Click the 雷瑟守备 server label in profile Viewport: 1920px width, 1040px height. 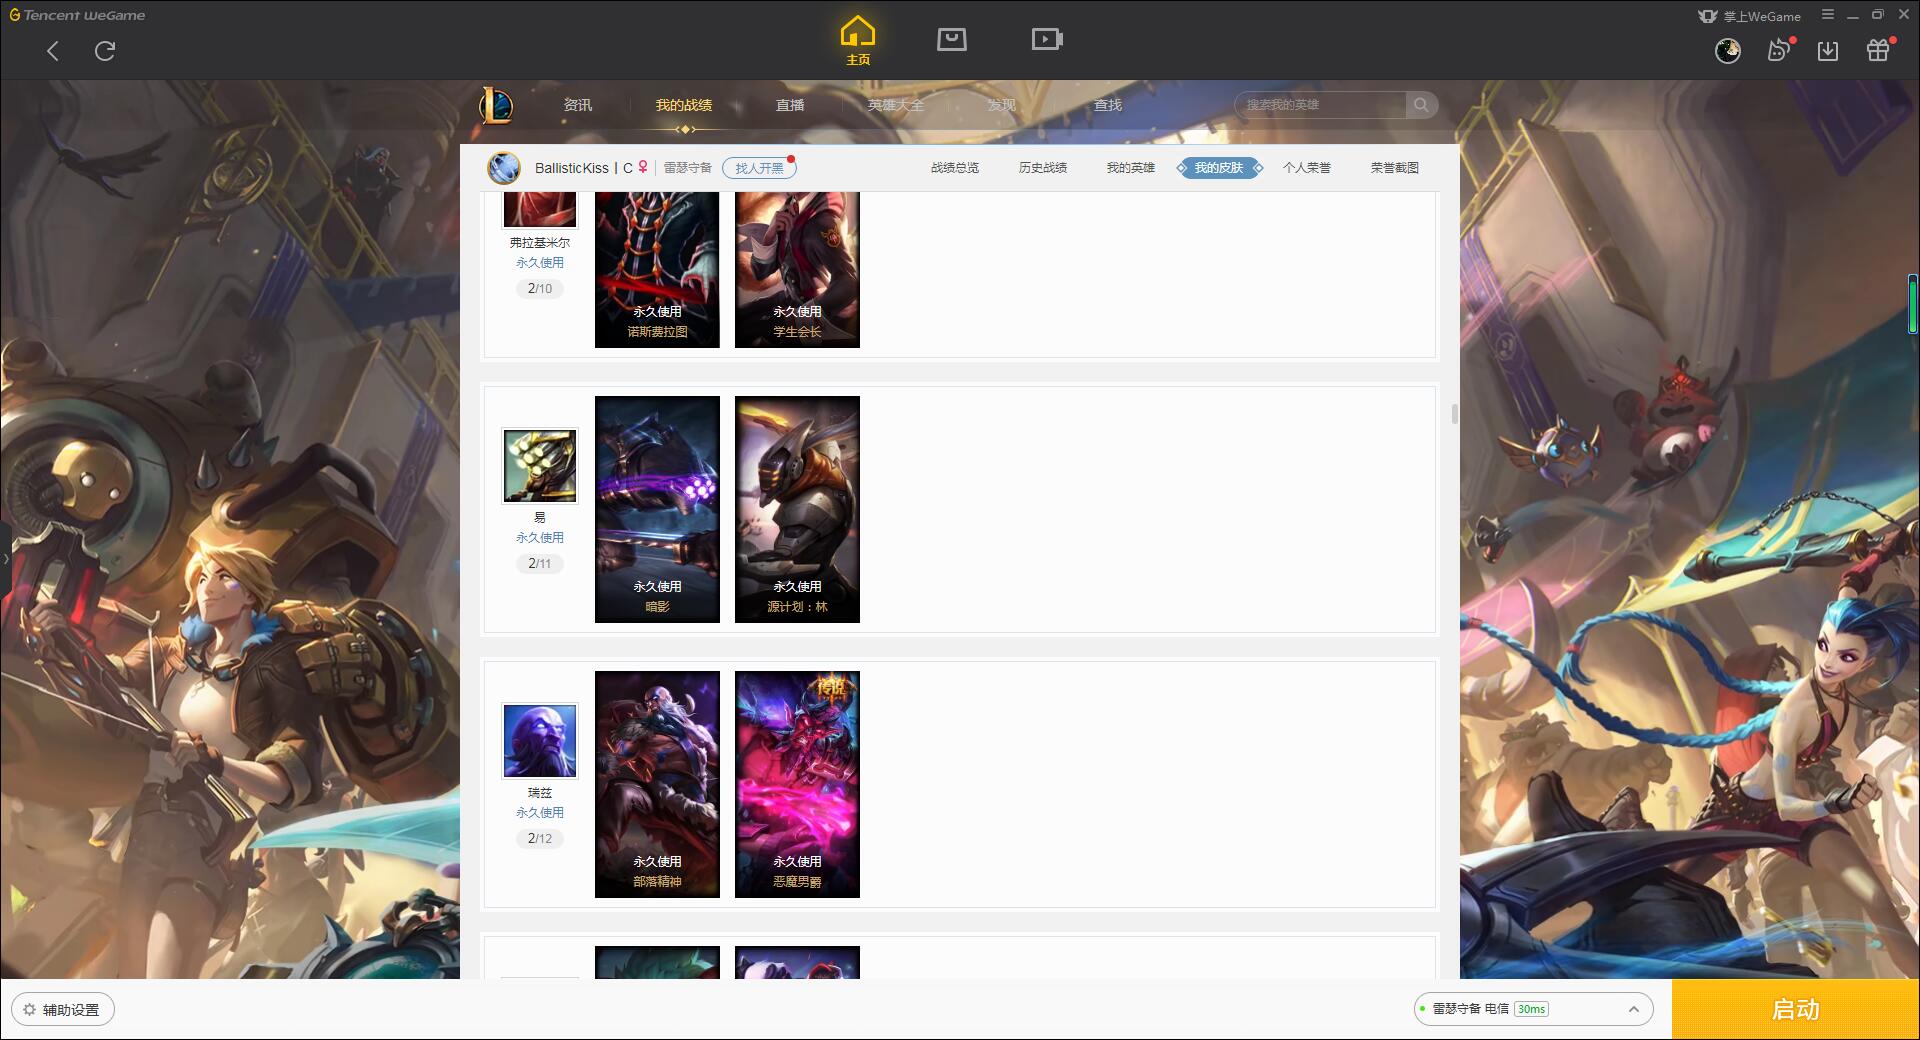click(x=688, y=168)
